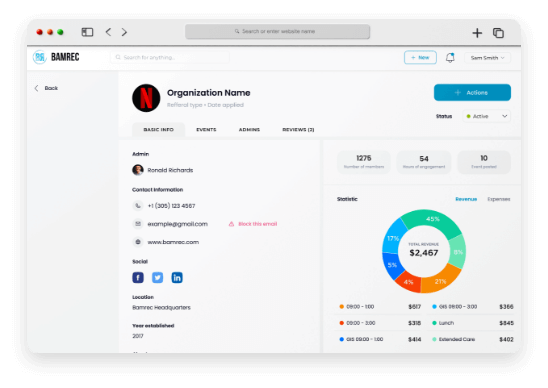Click the 17% light blue donut segment

pos(393,238)
